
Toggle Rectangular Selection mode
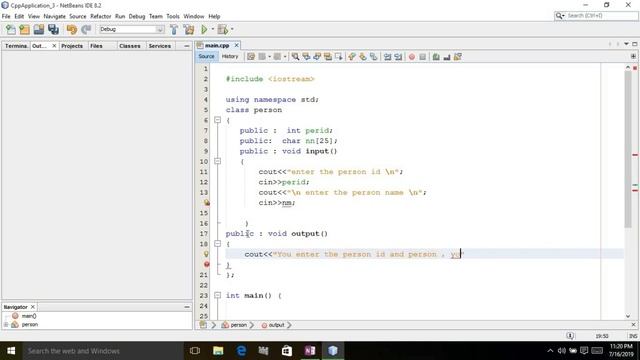(x=338, y=57)
